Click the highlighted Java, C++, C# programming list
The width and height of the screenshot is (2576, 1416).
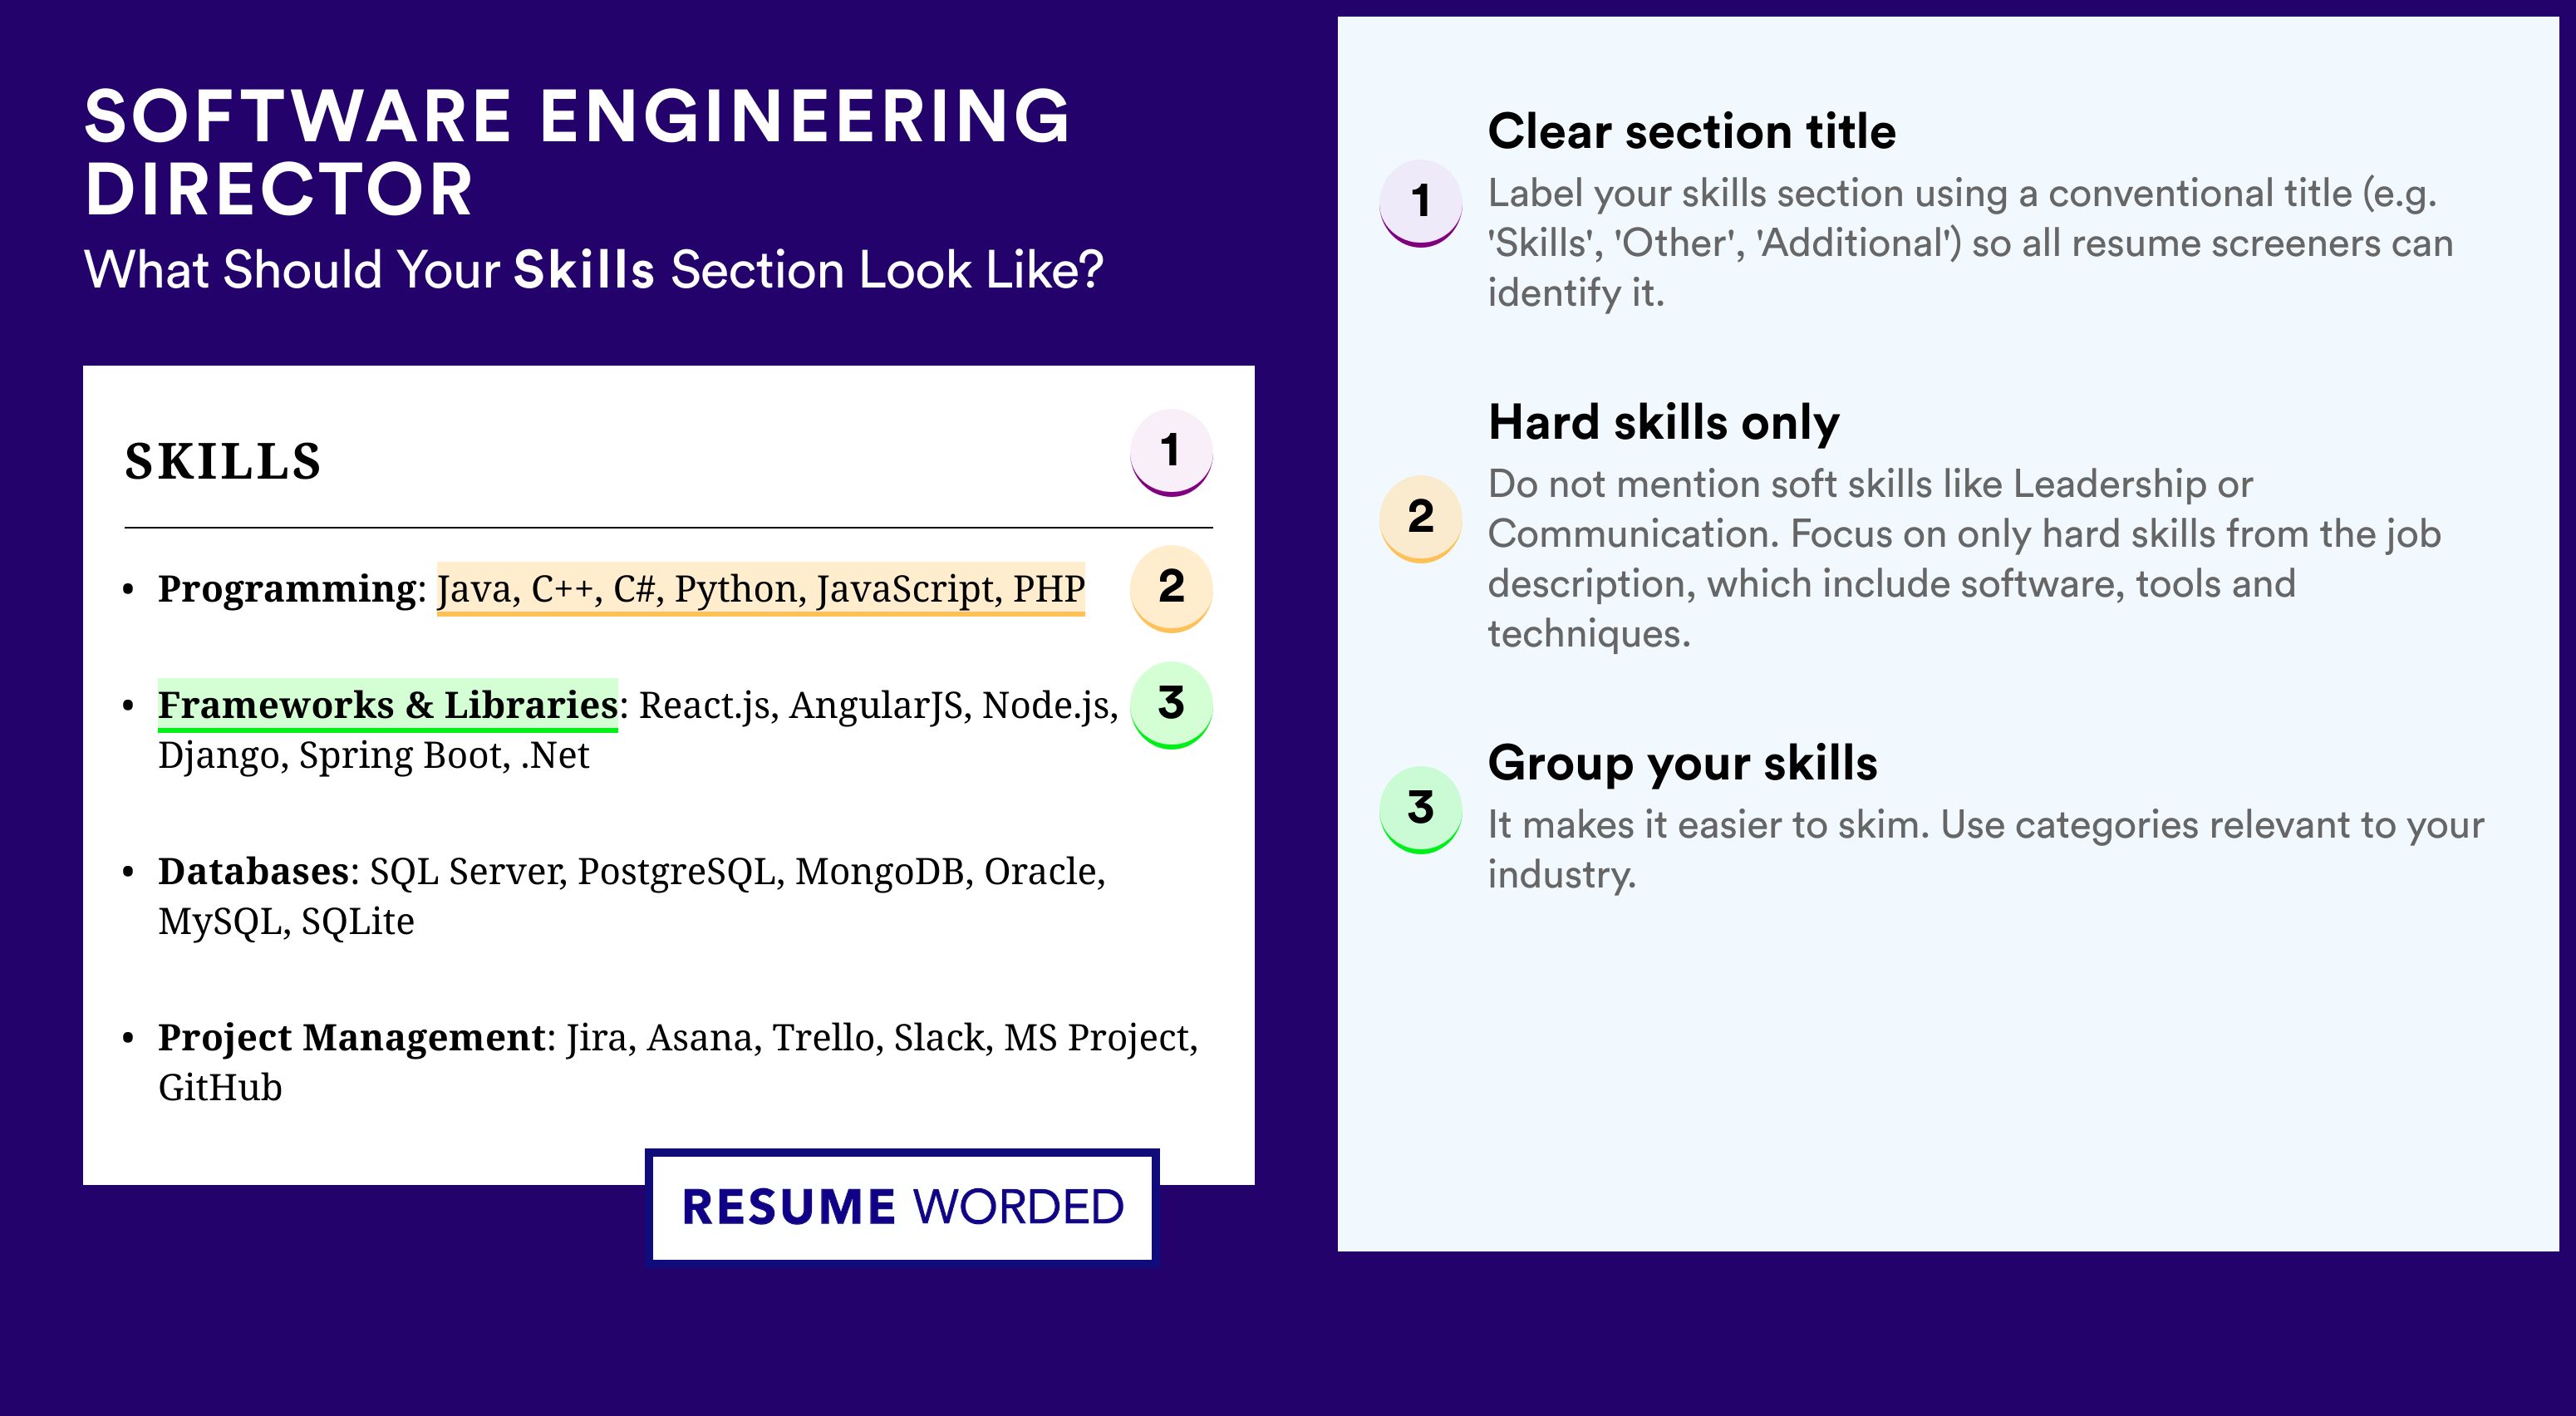pos(761,589)
